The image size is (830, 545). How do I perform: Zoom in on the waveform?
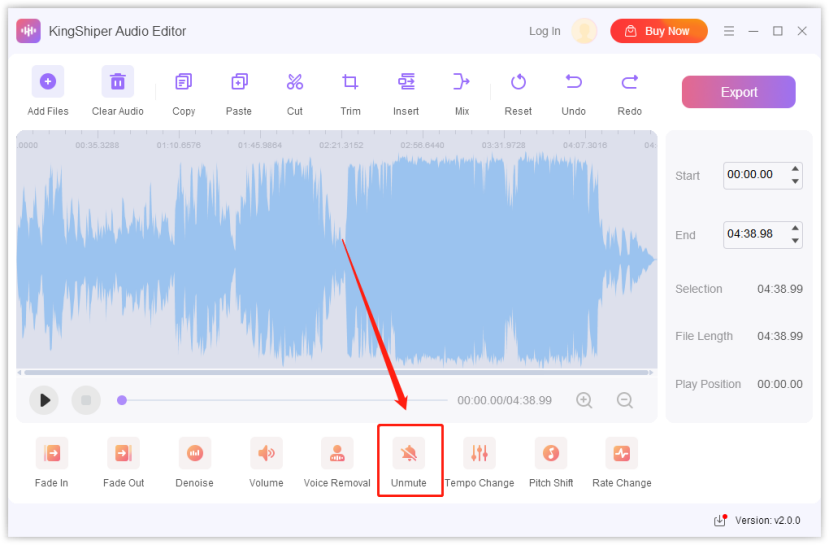pyautogui.click(x=584, y=400)
